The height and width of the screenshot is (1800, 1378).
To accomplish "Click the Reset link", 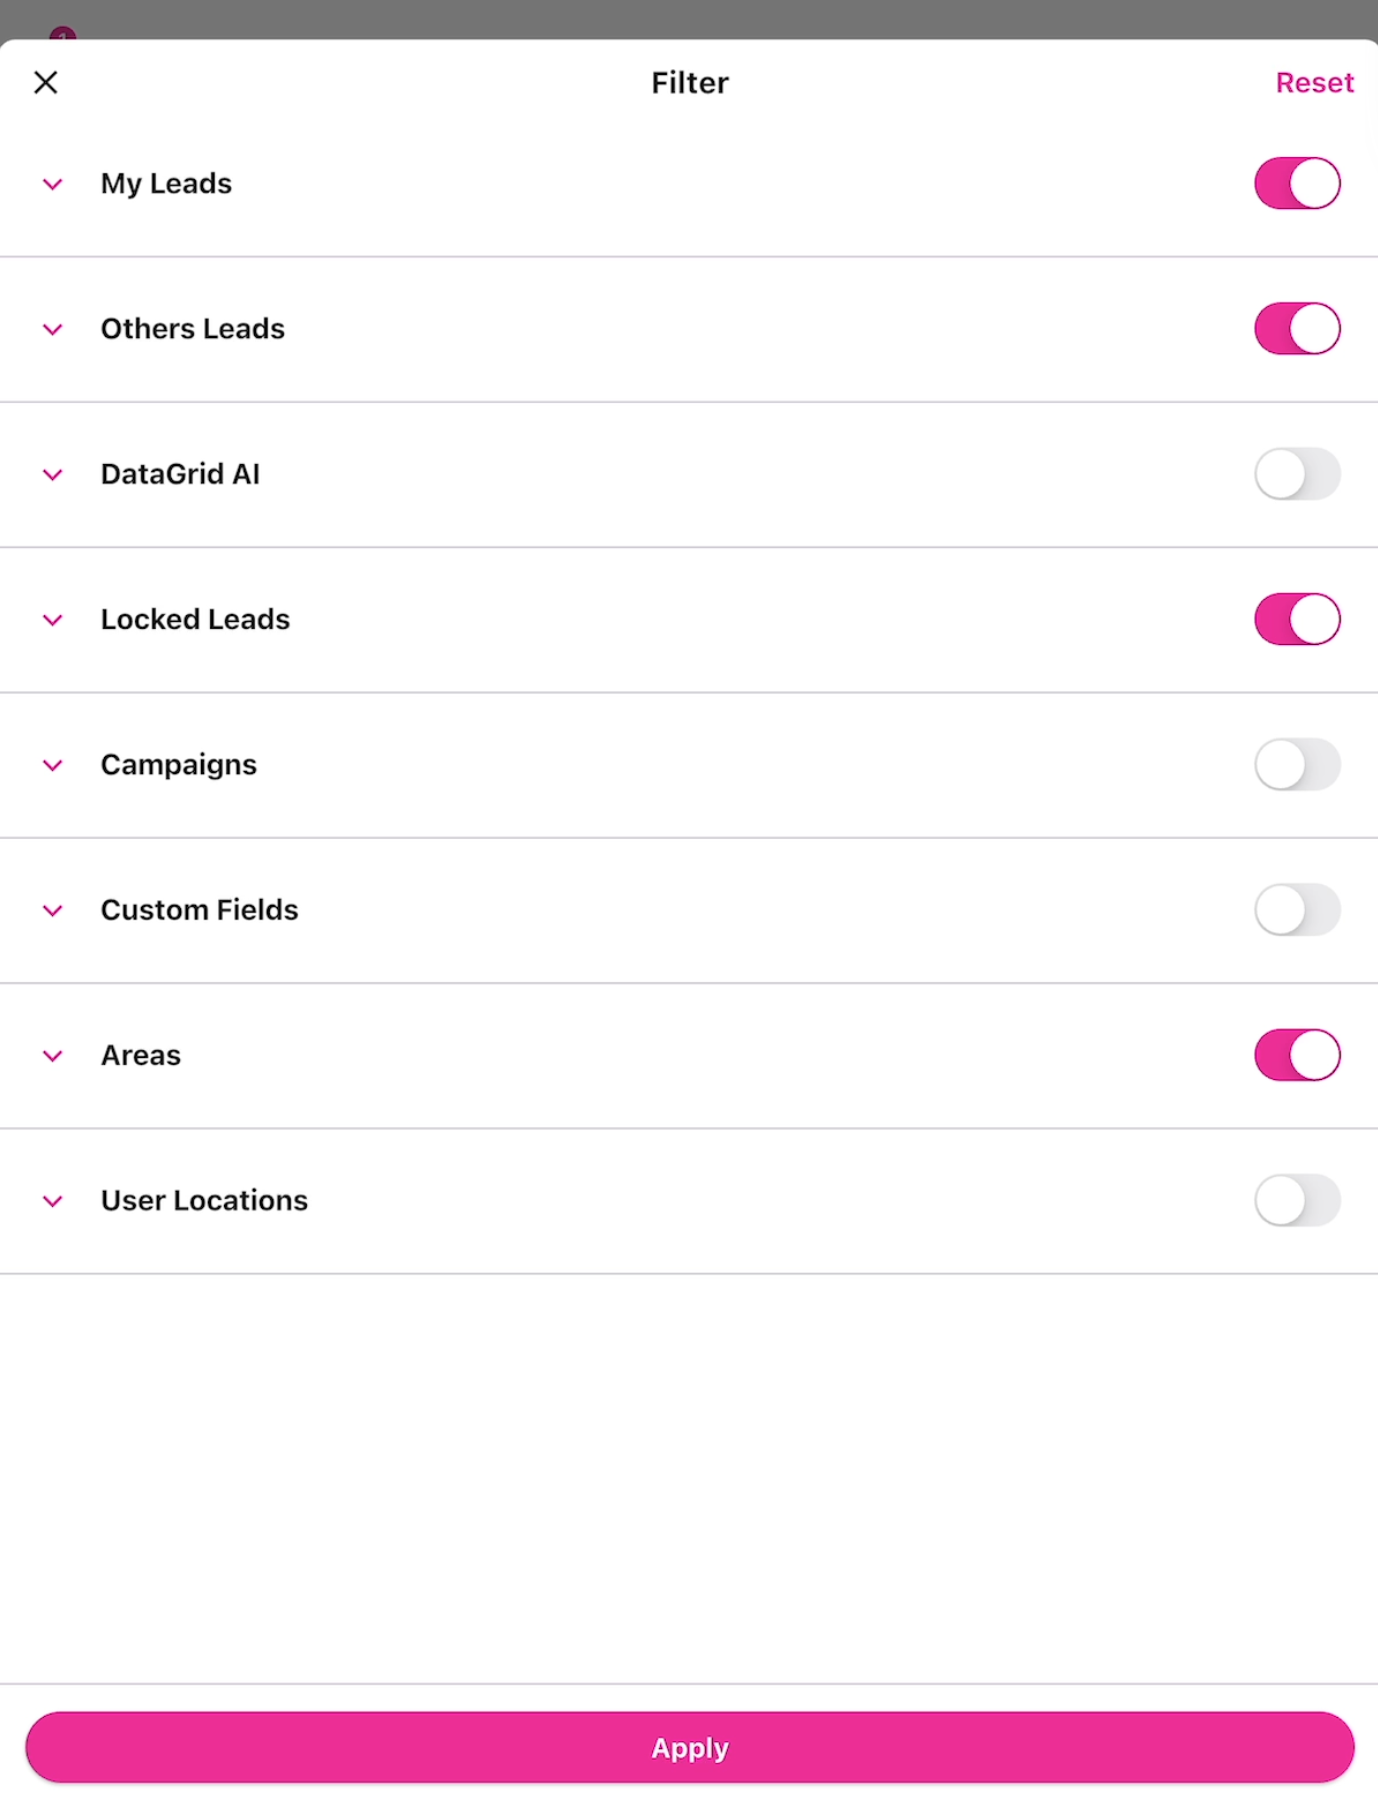I will (1314, 83).
